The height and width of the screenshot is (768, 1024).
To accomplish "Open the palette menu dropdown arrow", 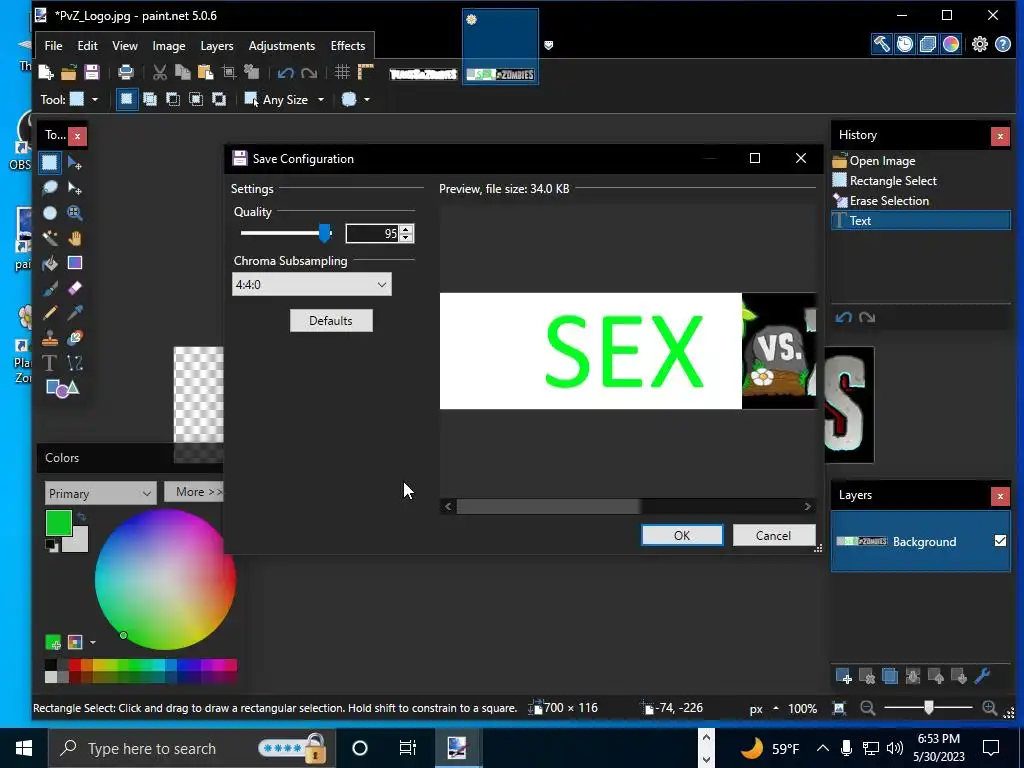I will click(93, 643).
